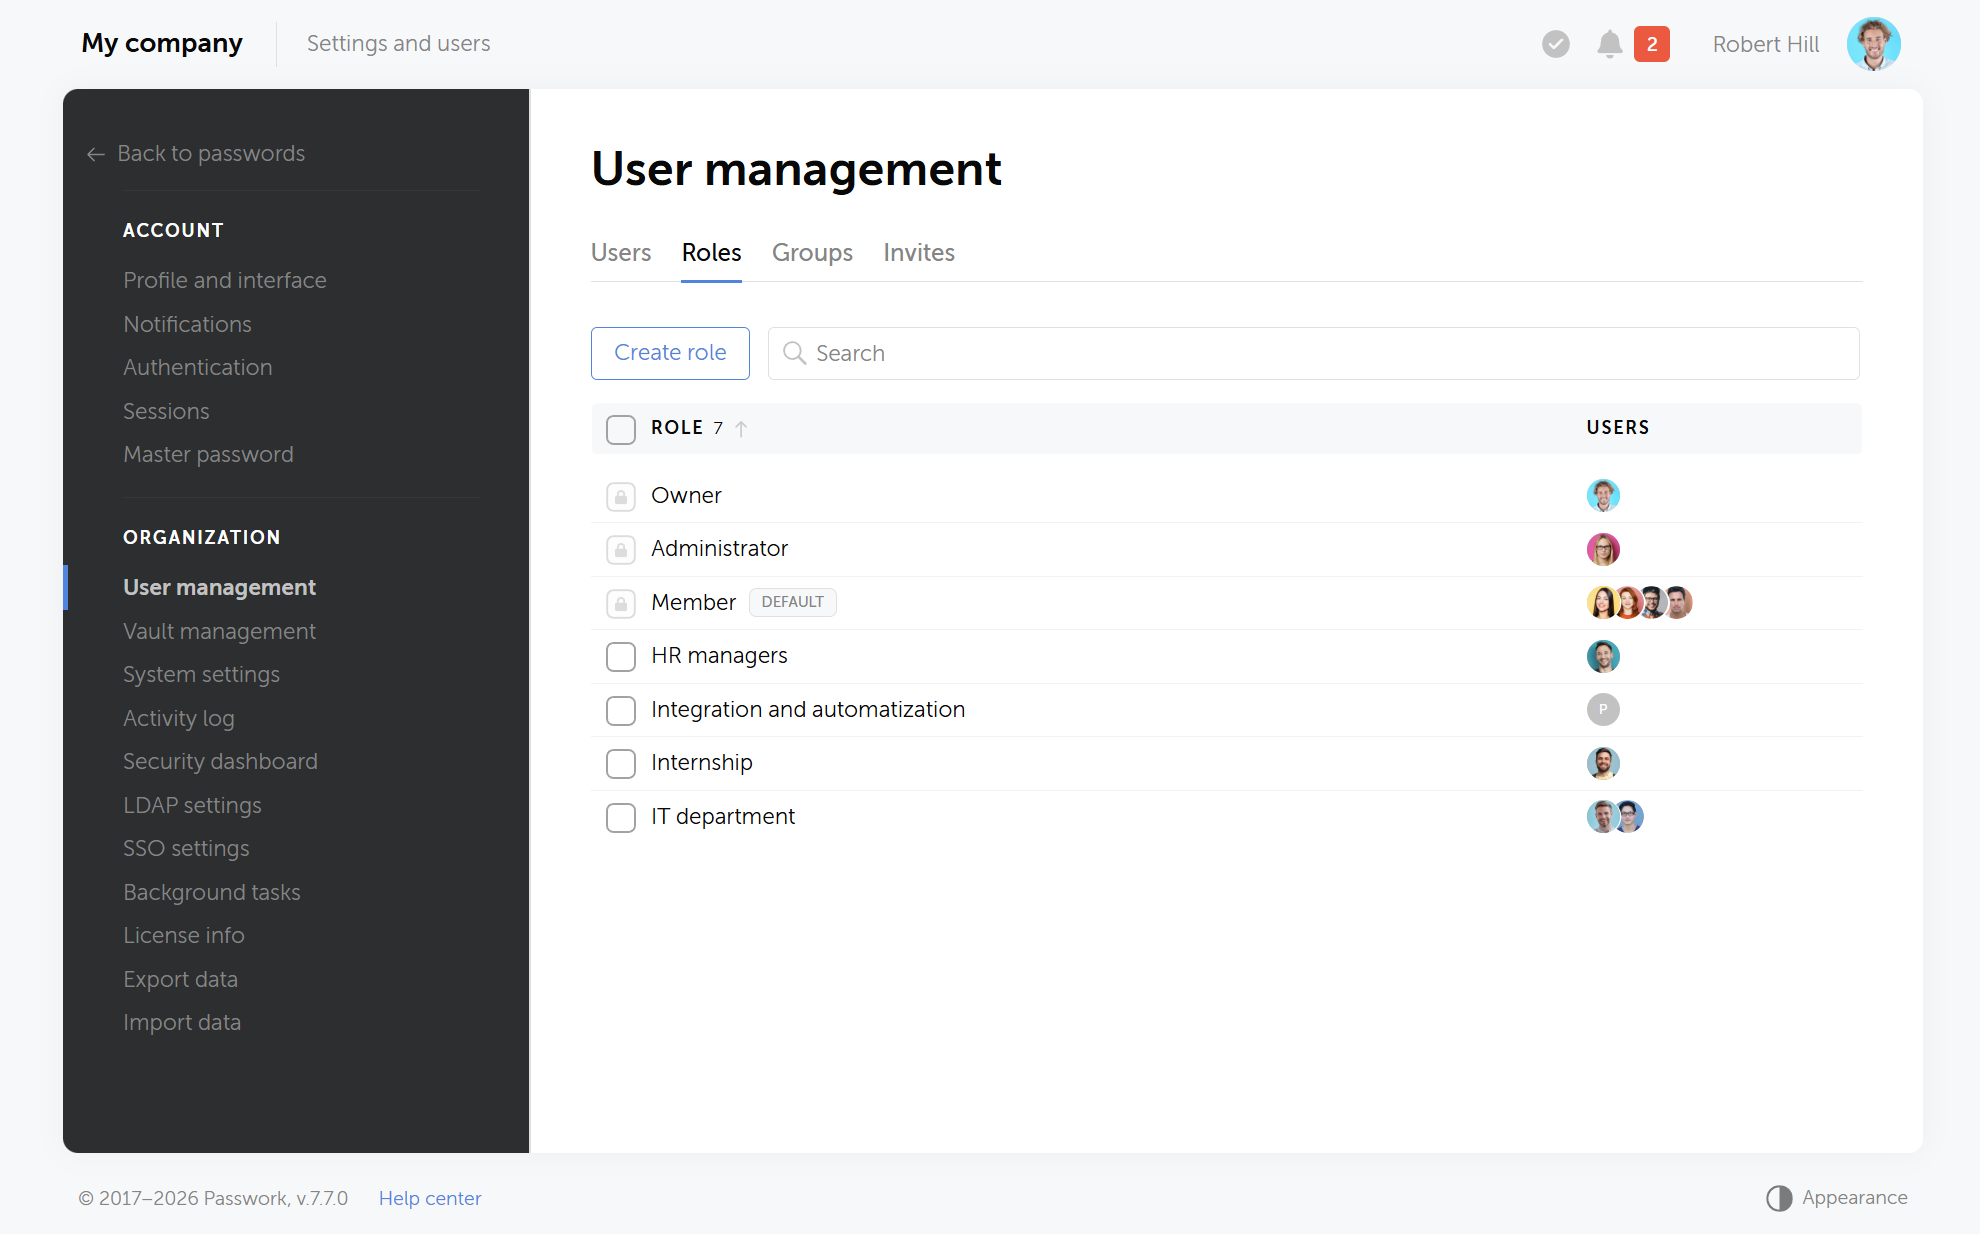
Task: Check the HR managers role checkbox
Action: tap(621, 657)
